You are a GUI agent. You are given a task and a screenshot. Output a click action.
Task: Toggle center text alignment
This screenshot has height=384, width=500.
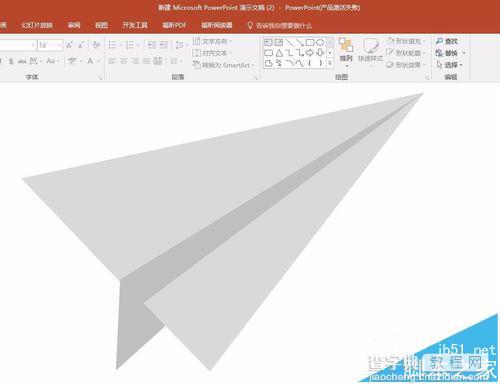tap(124, 61)
